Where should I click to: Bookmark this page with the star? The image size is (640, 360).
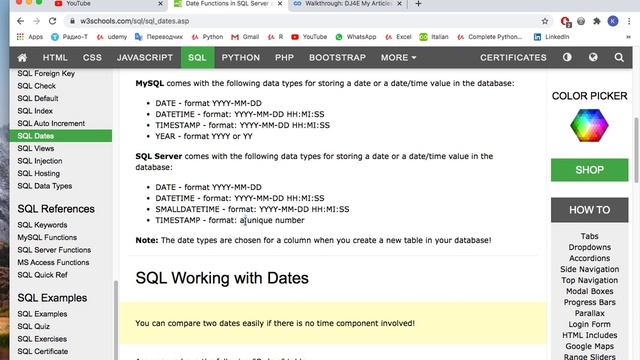click(x=544, y=21)
